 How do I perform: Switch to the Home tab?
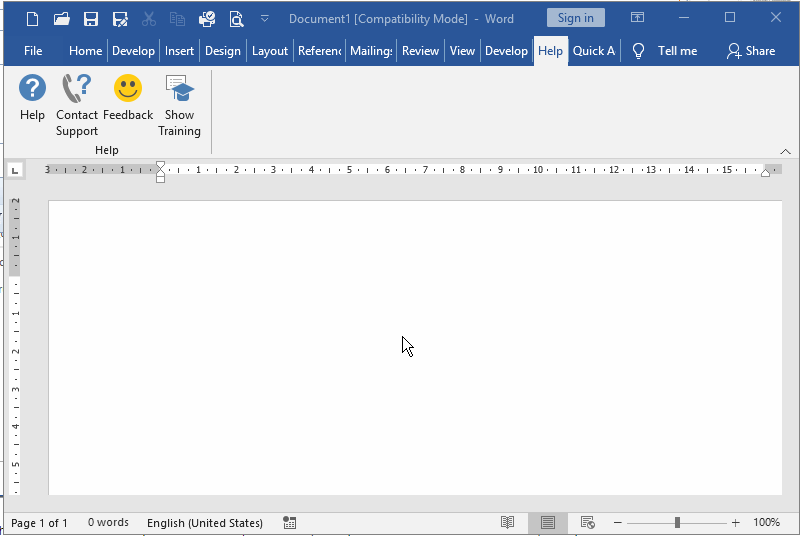point(85,51)
